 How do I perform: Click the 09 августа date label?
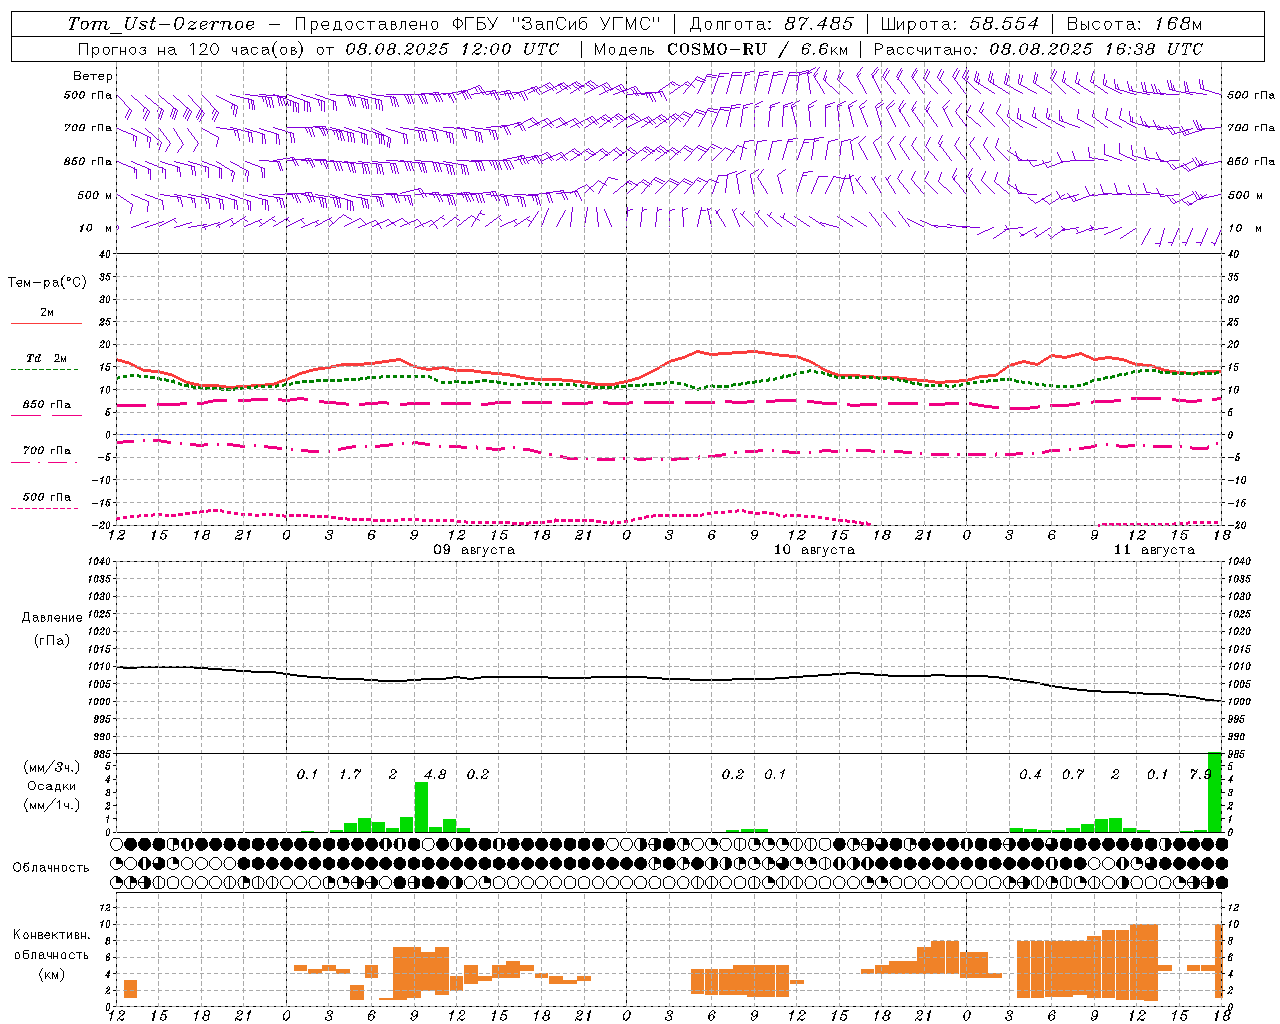click(x=474, y=550)
